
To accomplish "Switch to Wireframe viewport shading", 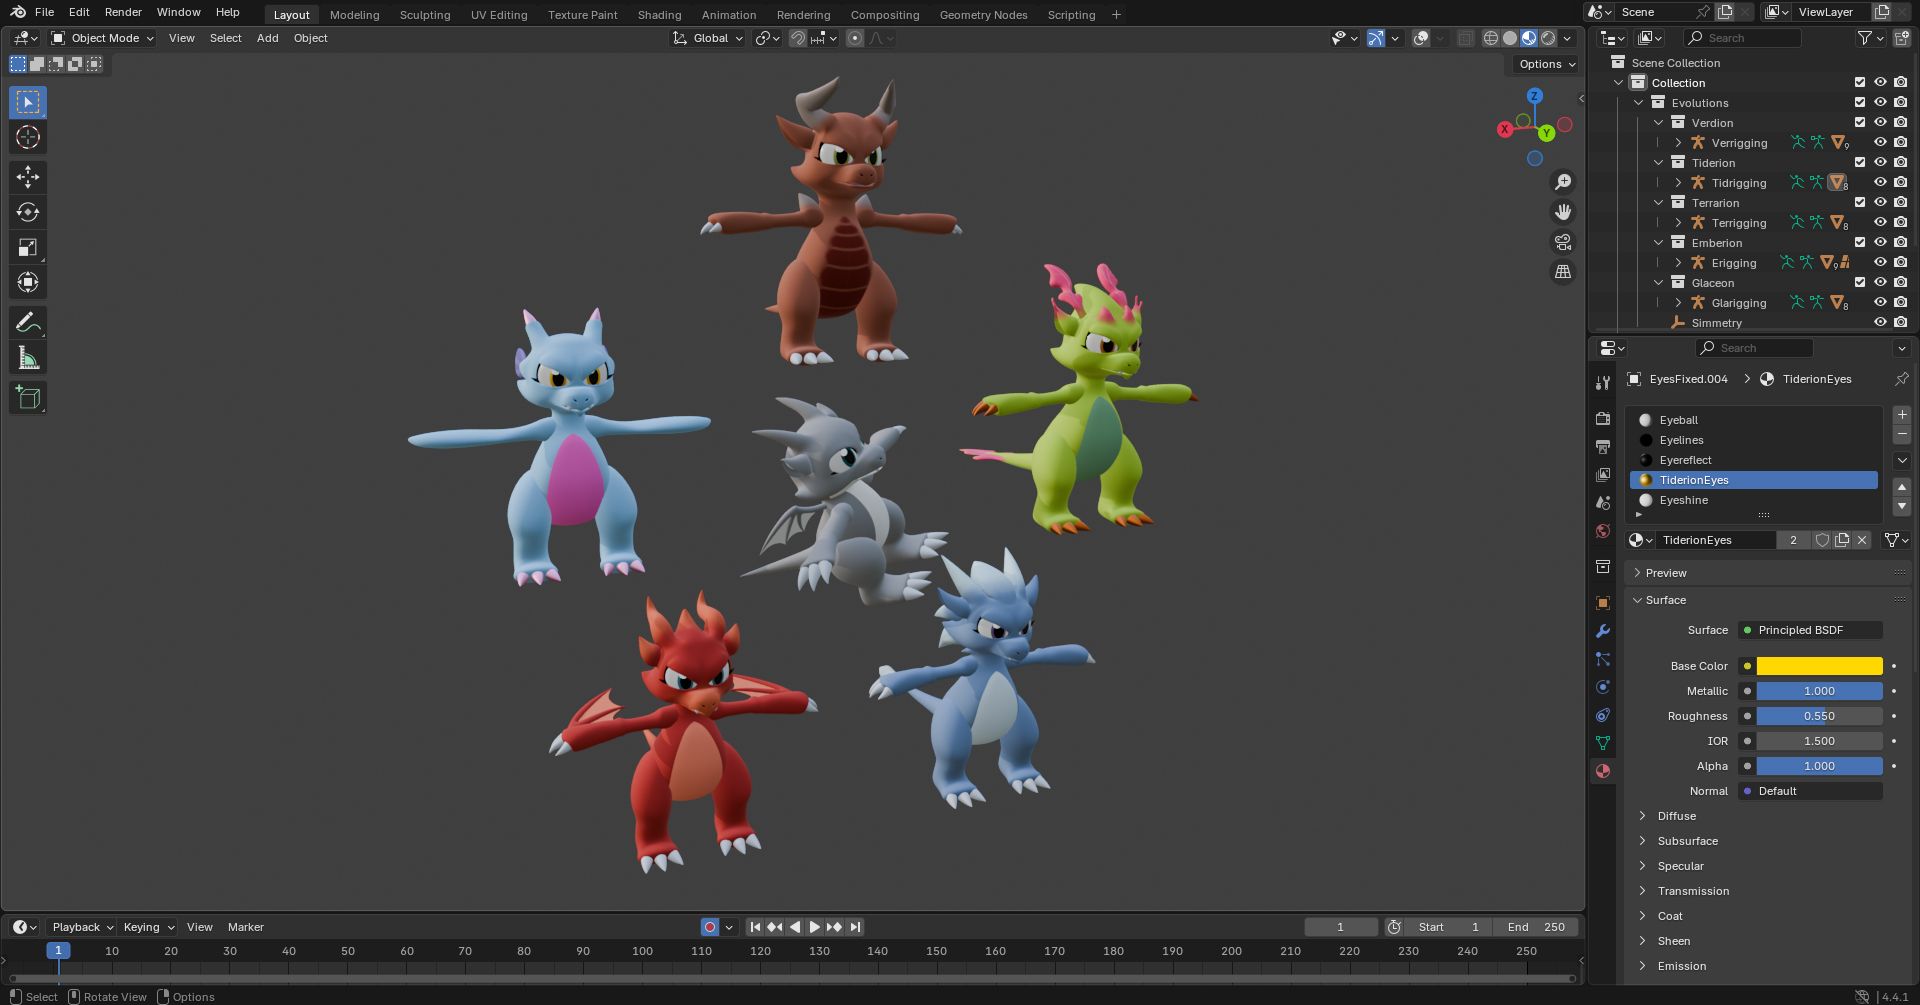I will [1490, 38].
